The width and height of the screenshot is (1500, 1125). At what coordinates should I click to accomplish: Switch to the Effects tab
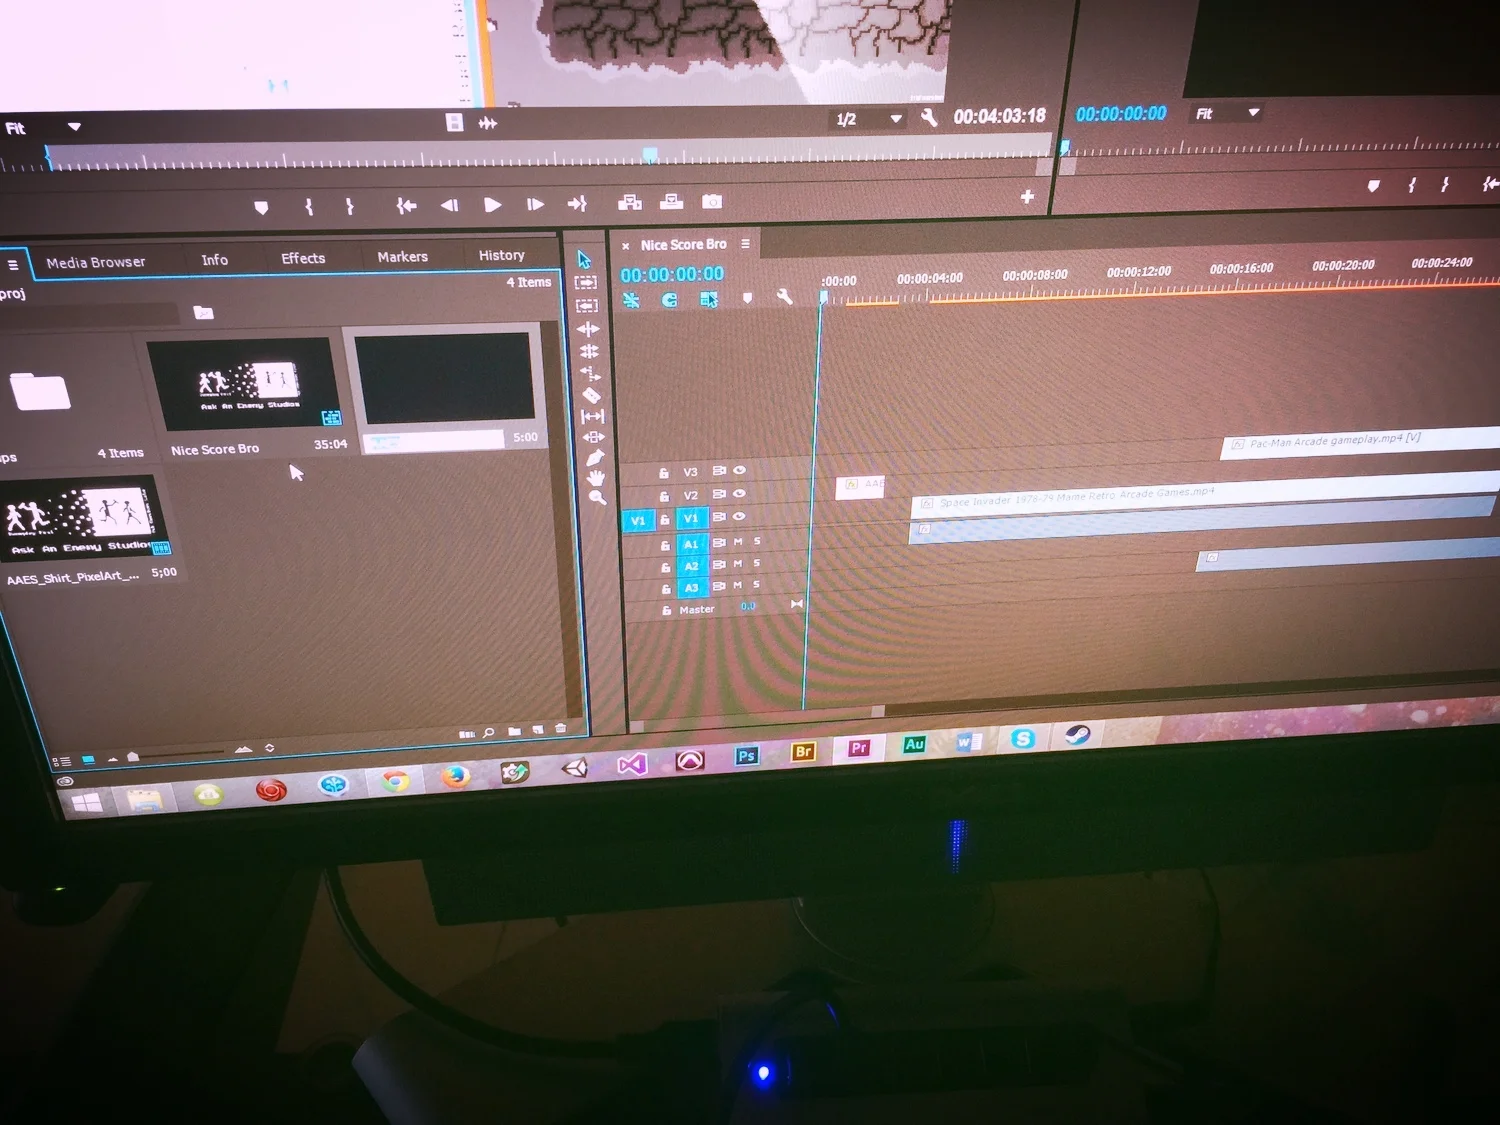(303, 258)
